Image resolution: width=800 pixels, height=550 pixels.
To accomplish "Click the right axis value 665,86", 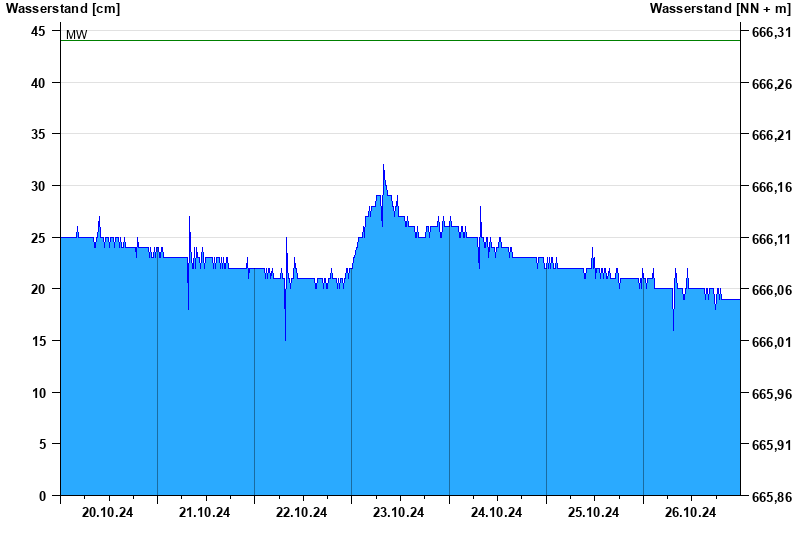I will pos(772,497).
